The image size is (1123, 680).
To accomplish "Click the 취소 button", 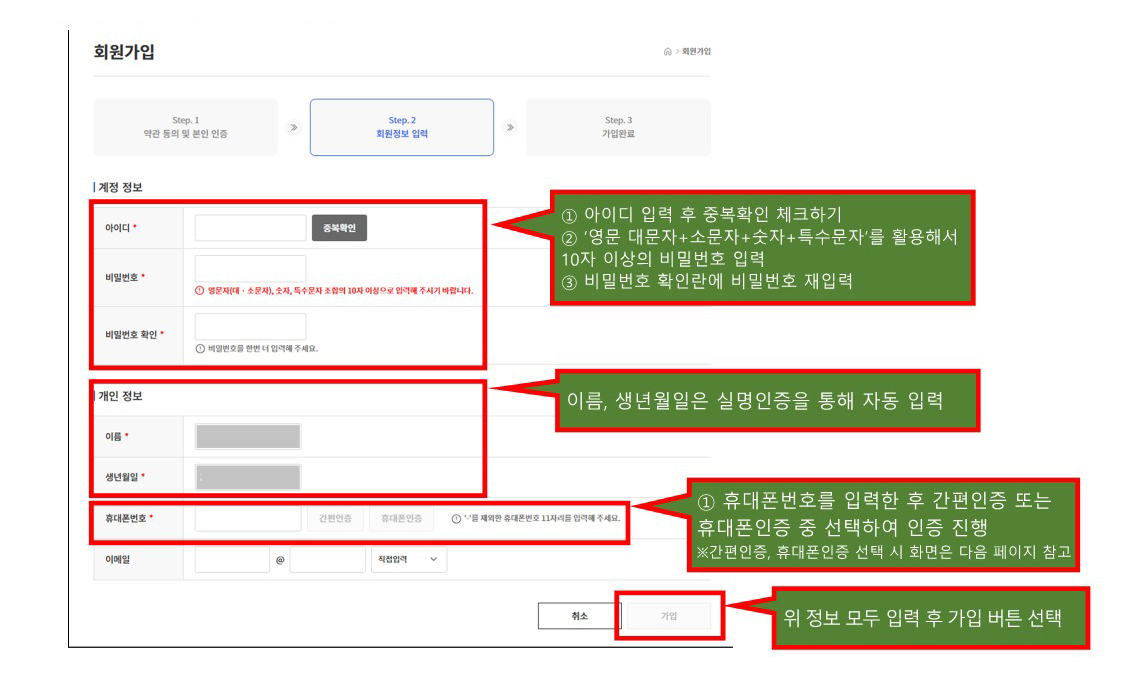I will (579, 616).
